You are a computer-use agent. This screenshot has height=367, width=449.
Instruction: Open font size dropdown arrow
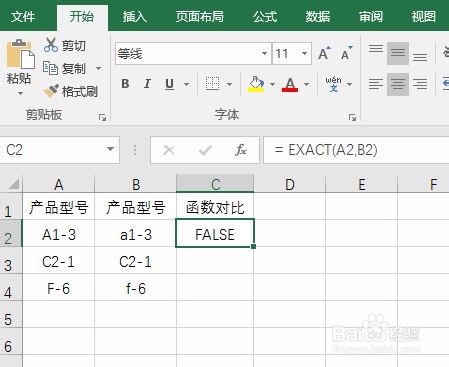(304, 53)
